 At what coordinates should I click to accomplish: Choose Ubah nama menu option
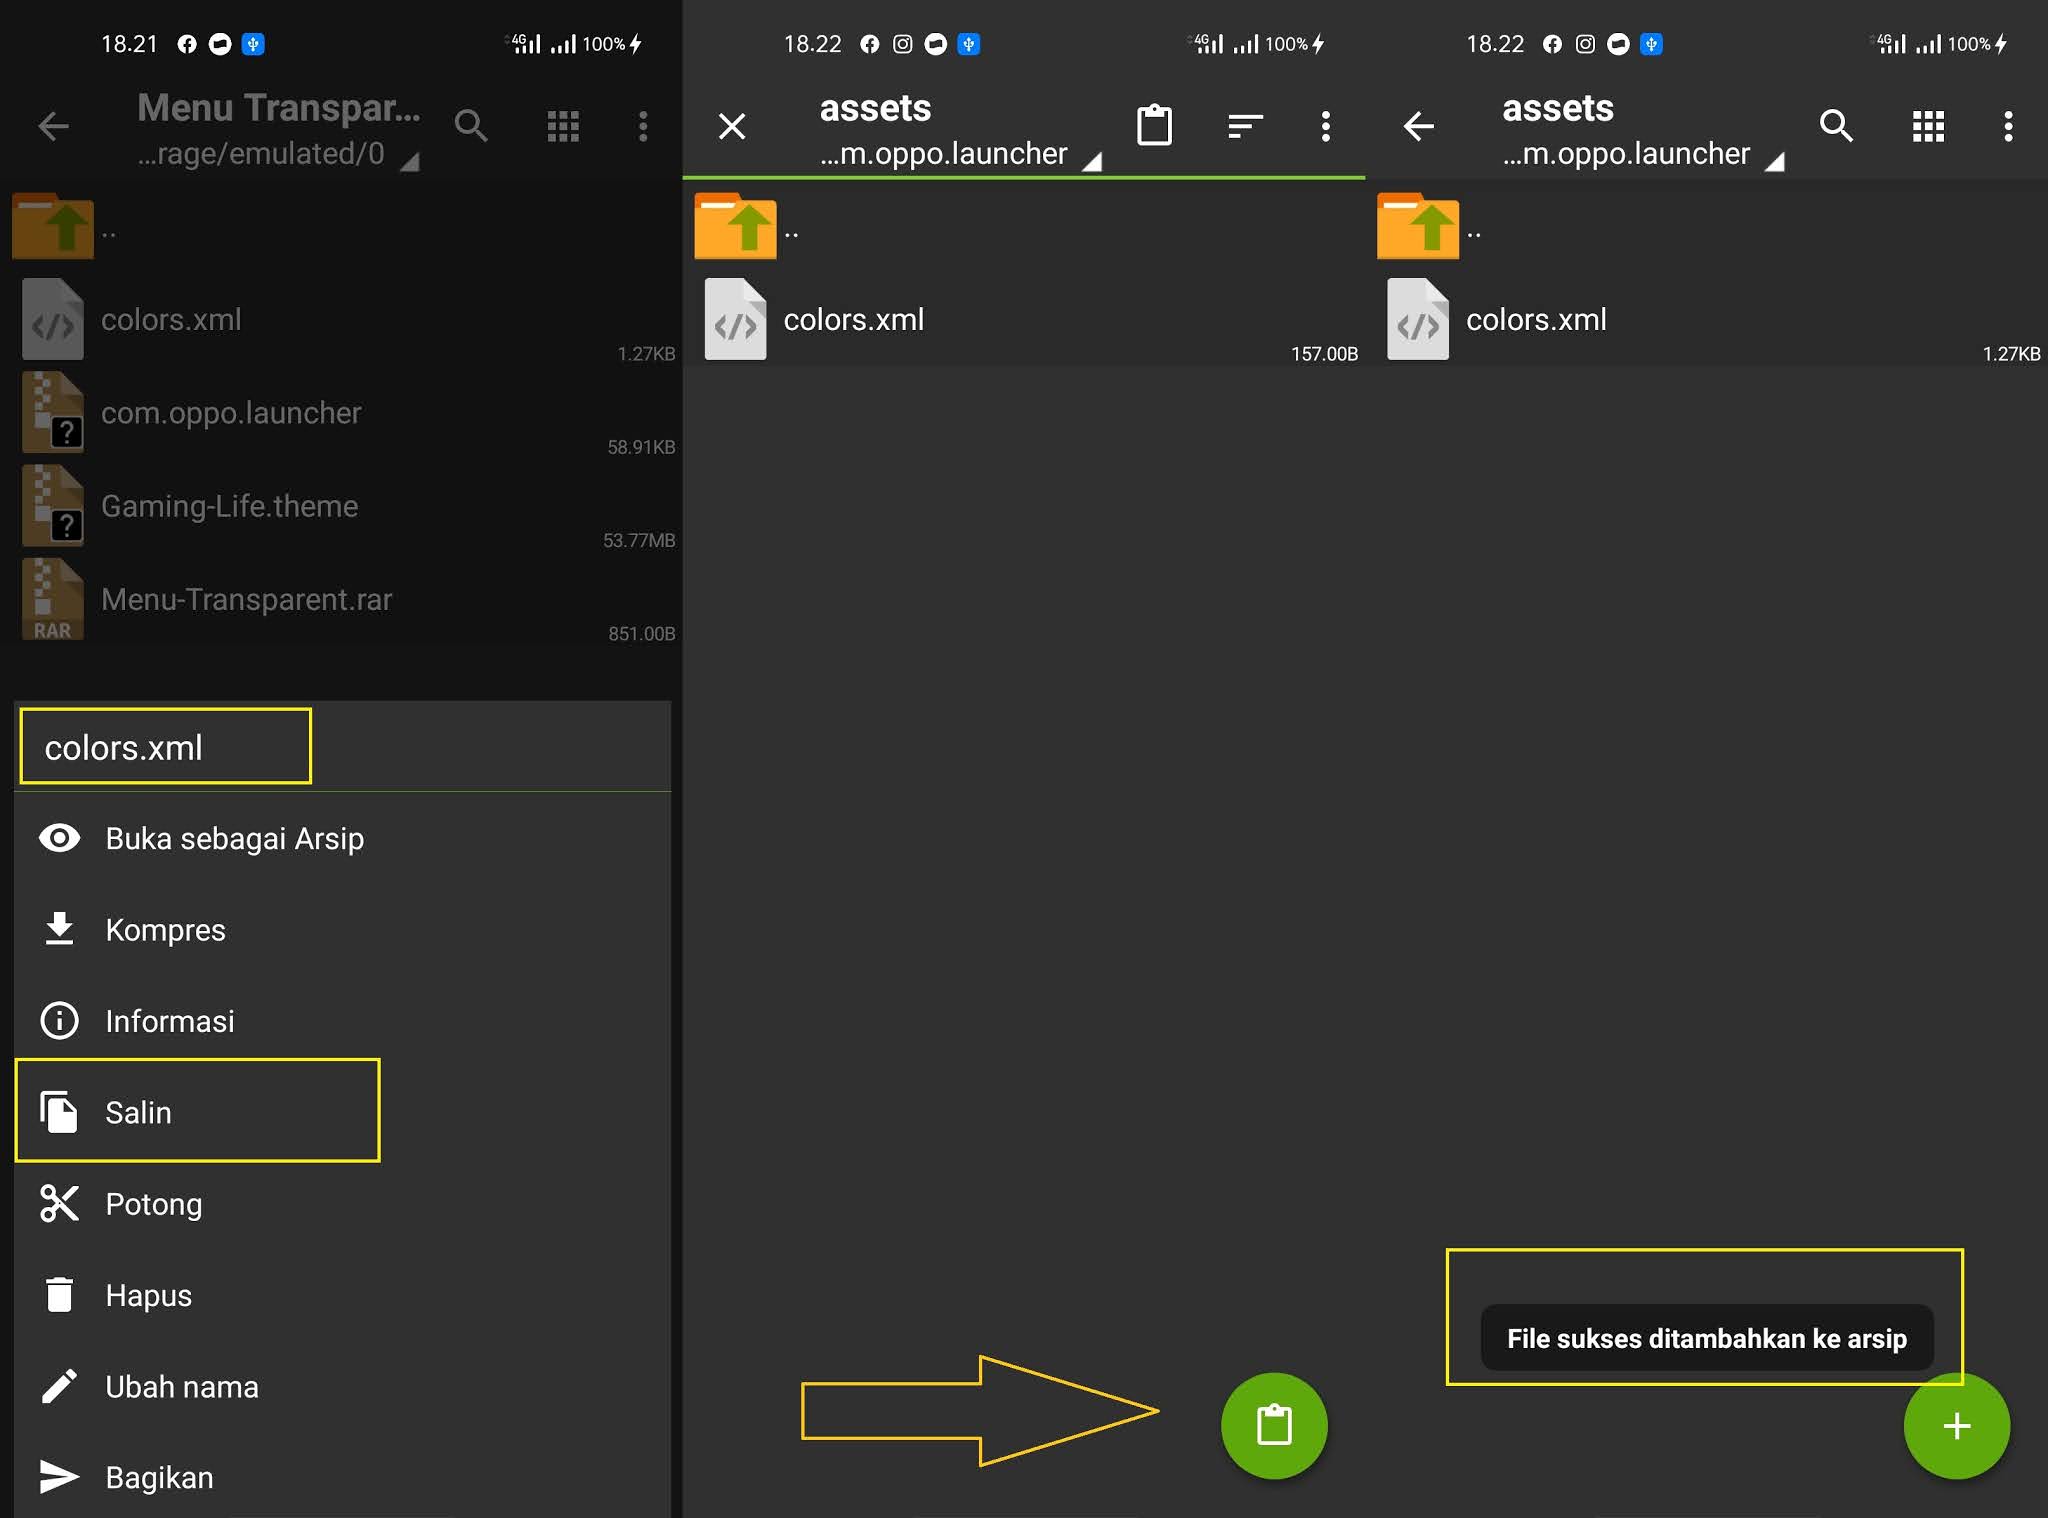(x=181, y=1386)
